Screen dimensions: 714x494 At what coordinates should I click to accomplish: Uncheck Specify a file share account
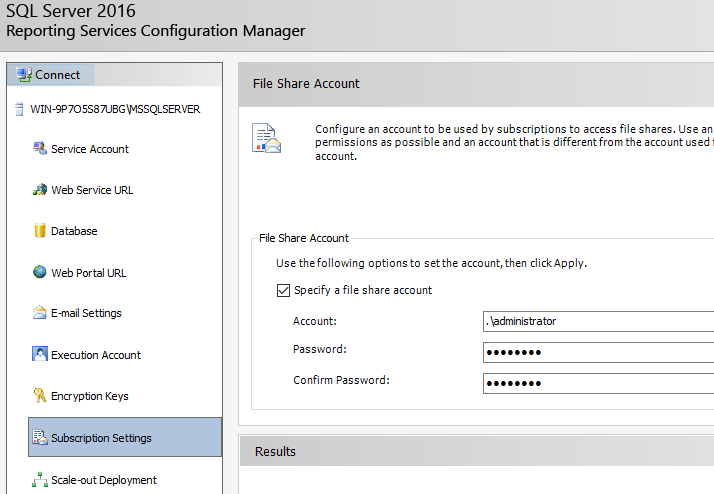click(x=283, y=291)
